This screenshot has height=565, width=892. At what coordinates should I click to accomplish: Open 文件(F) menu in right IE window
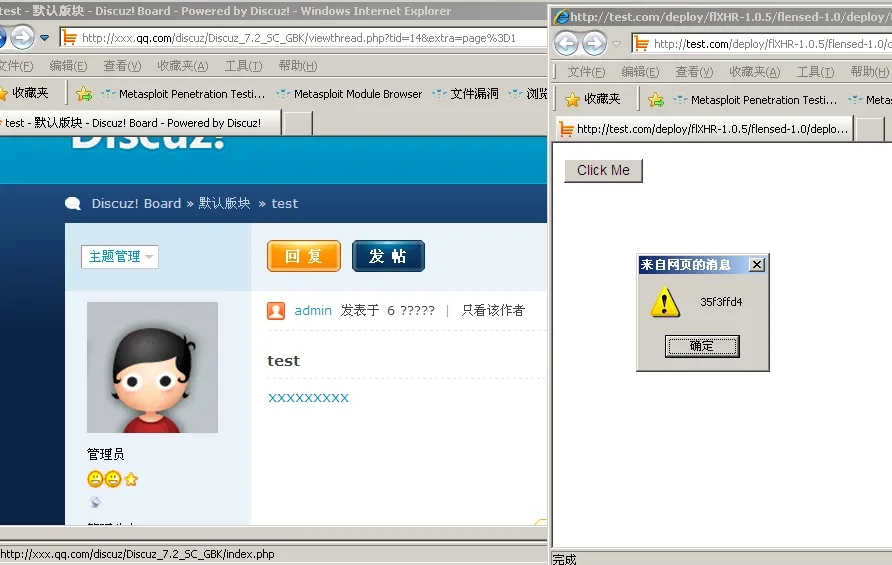(x=586, y=72)
